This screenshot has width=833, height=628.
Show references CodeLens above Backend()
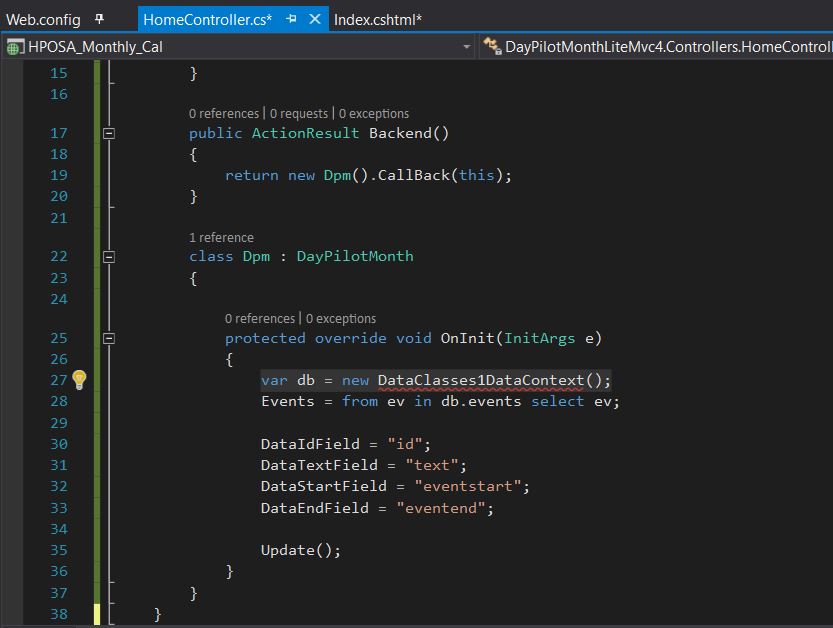point(224,114)
